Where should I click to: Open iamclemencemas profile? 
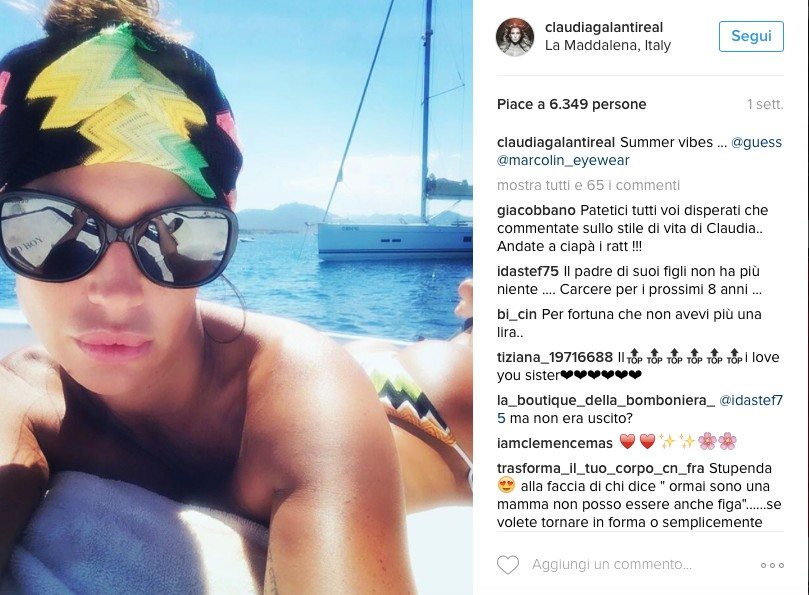tap(555, 443)
